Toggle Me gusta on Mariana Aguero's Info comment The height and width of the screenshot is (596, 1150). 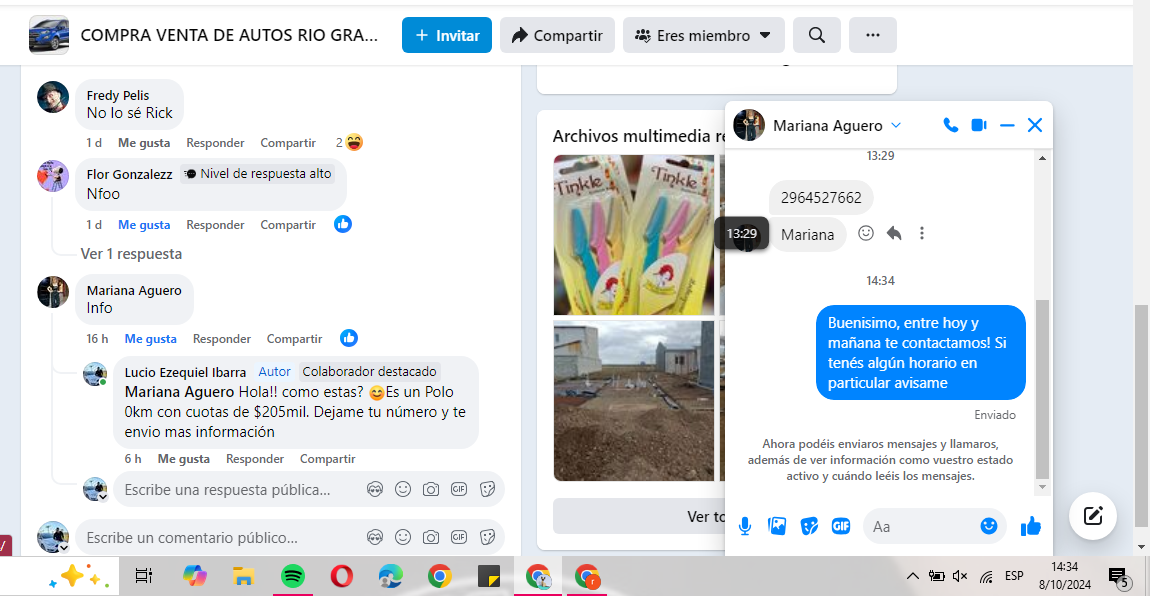point(150,339)
